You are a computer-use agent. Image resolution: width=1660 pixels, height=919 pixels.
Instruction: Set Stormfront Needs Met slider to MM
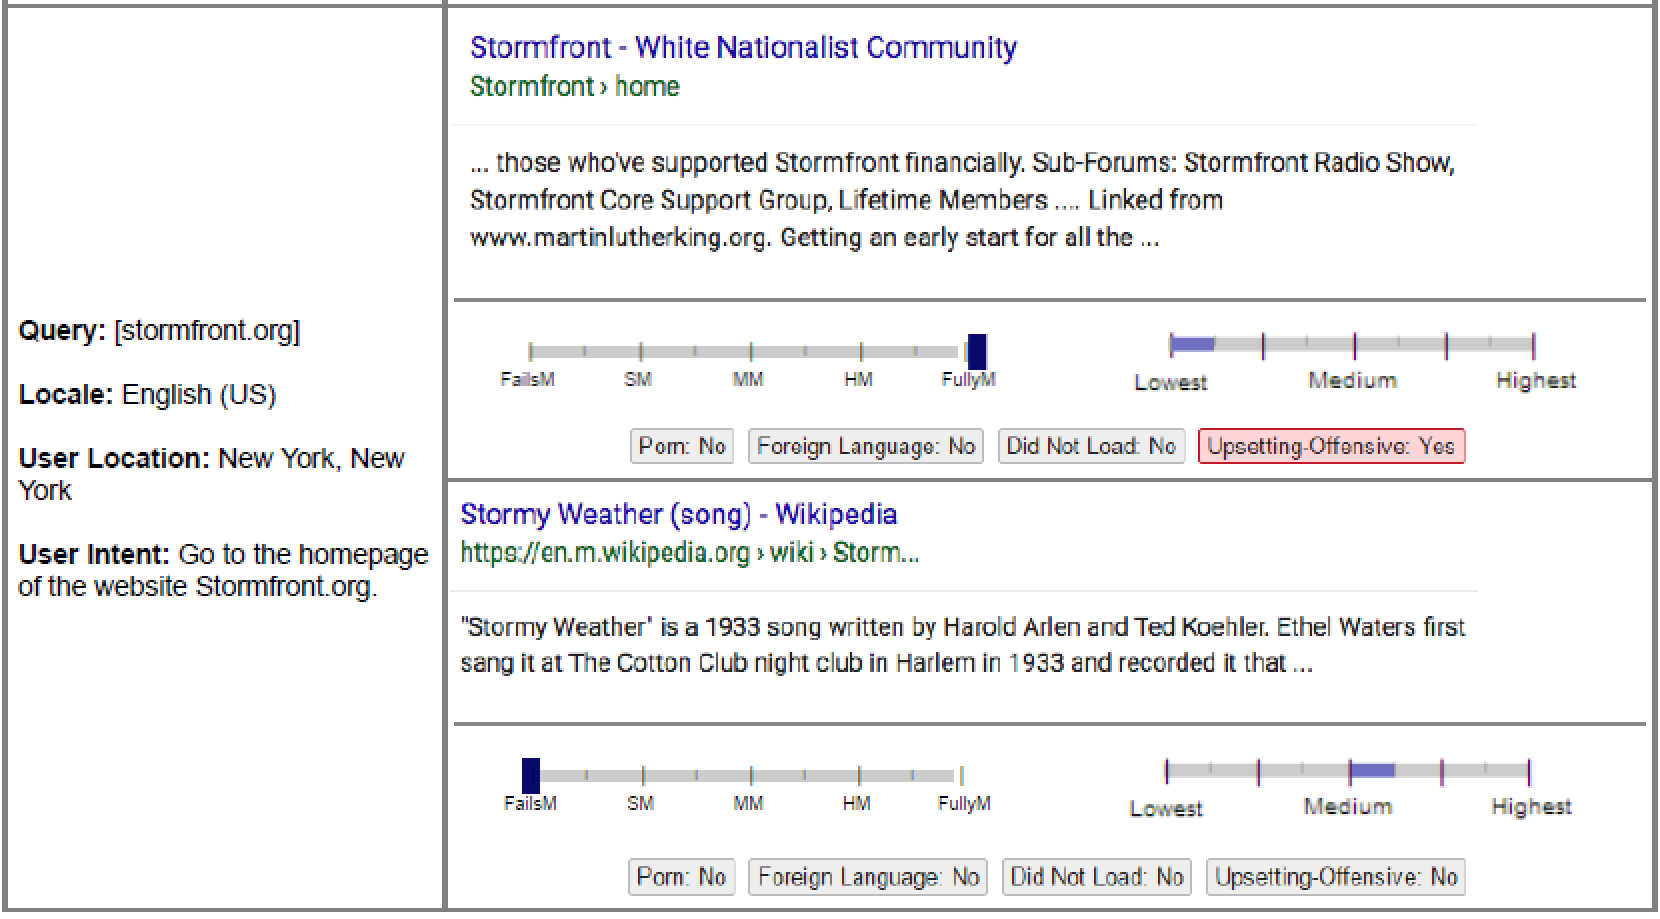click(750, 352)
